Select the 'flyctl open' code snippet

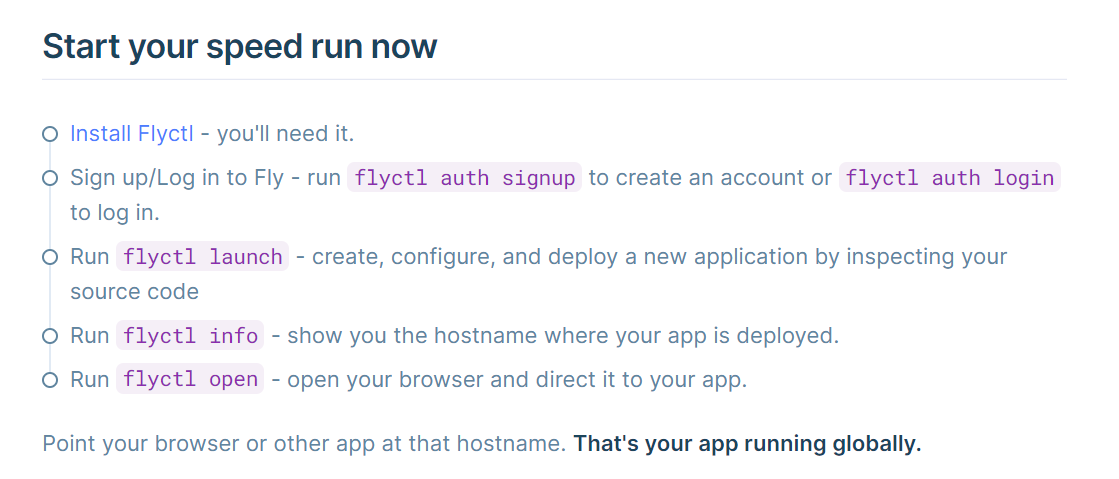[x=190, y=379]
